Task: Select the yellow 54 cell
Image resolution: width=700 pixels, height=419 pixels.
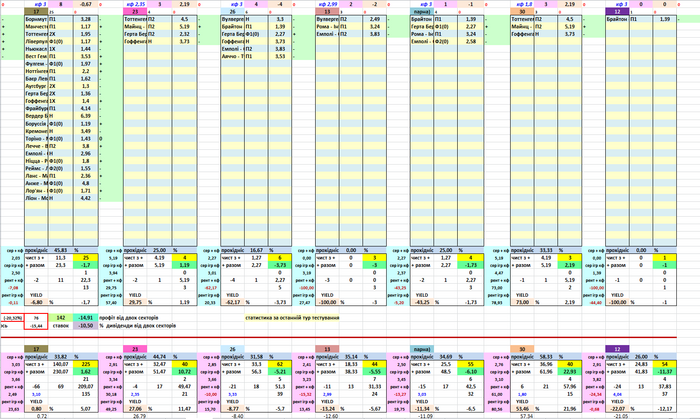Action: tap(664, 364)
